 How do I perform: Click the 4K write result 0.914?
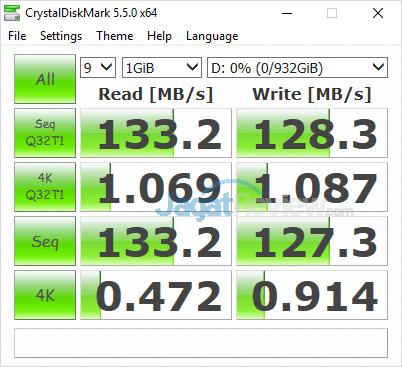[x=312, y=295]
